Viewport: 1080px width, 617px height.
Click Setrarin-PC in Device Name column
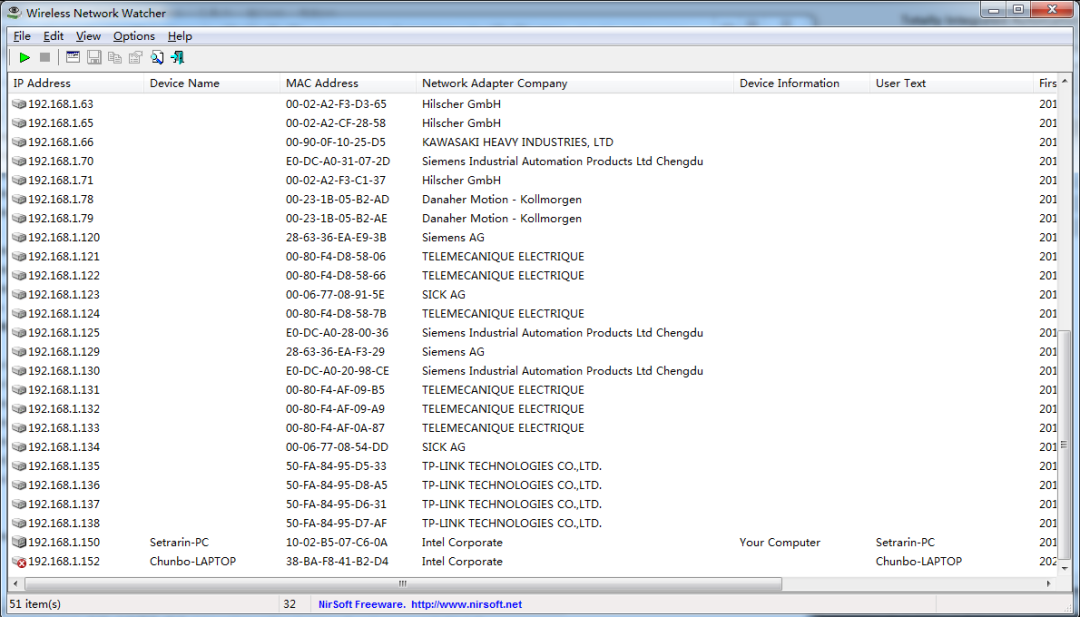point(179,543)
